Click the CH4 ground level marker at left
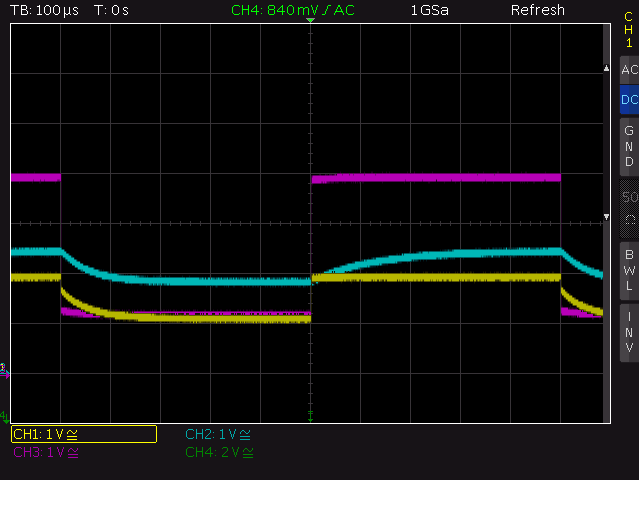This screenshot has width=640, height=520. coord(4,418)
